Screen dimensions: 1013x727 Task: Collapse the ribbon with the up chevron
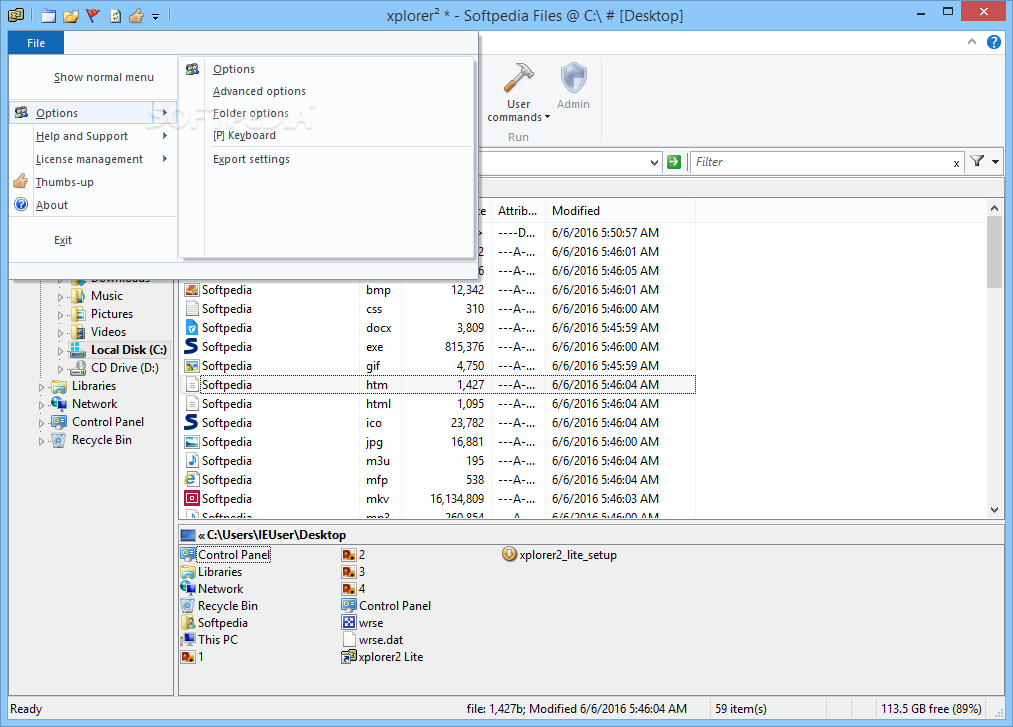[972, 42]
